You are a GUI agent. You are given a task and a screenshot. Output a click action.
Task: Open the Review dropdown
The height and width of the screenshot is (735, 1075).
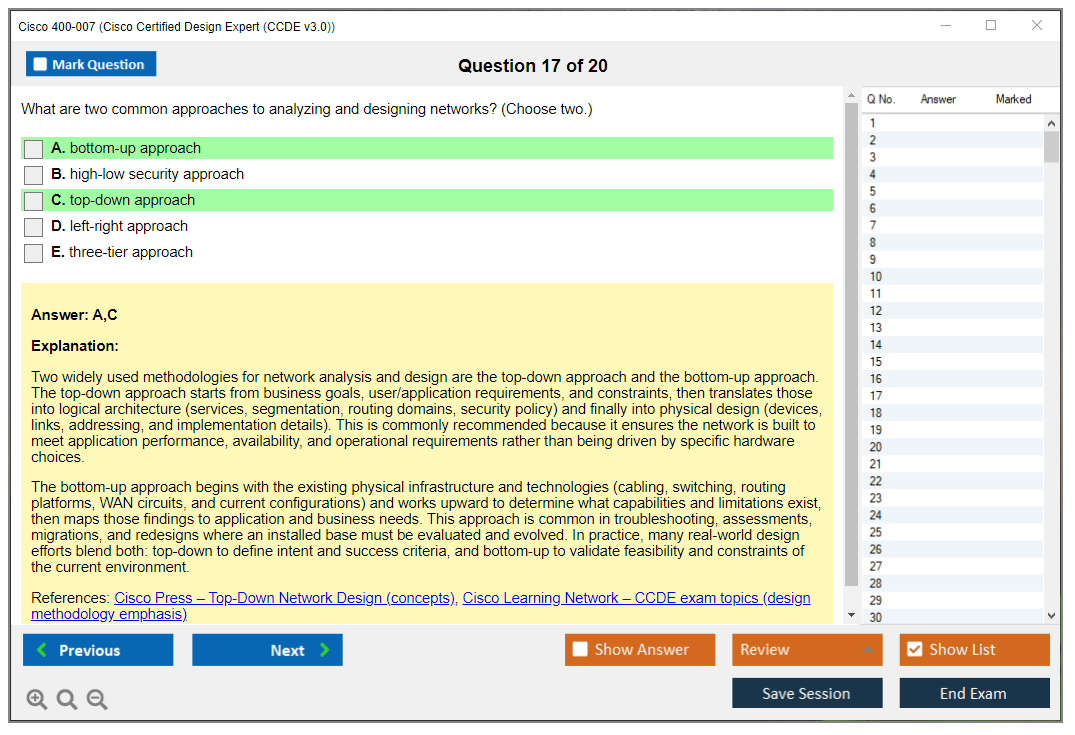point(806,650)
